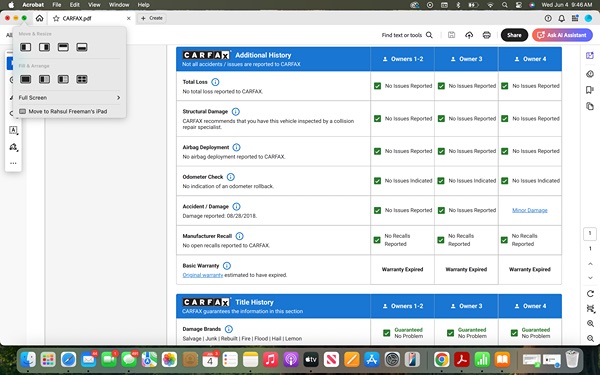Rotate the page view clockwise
This screenshot has width=600, height=375.
590,293
